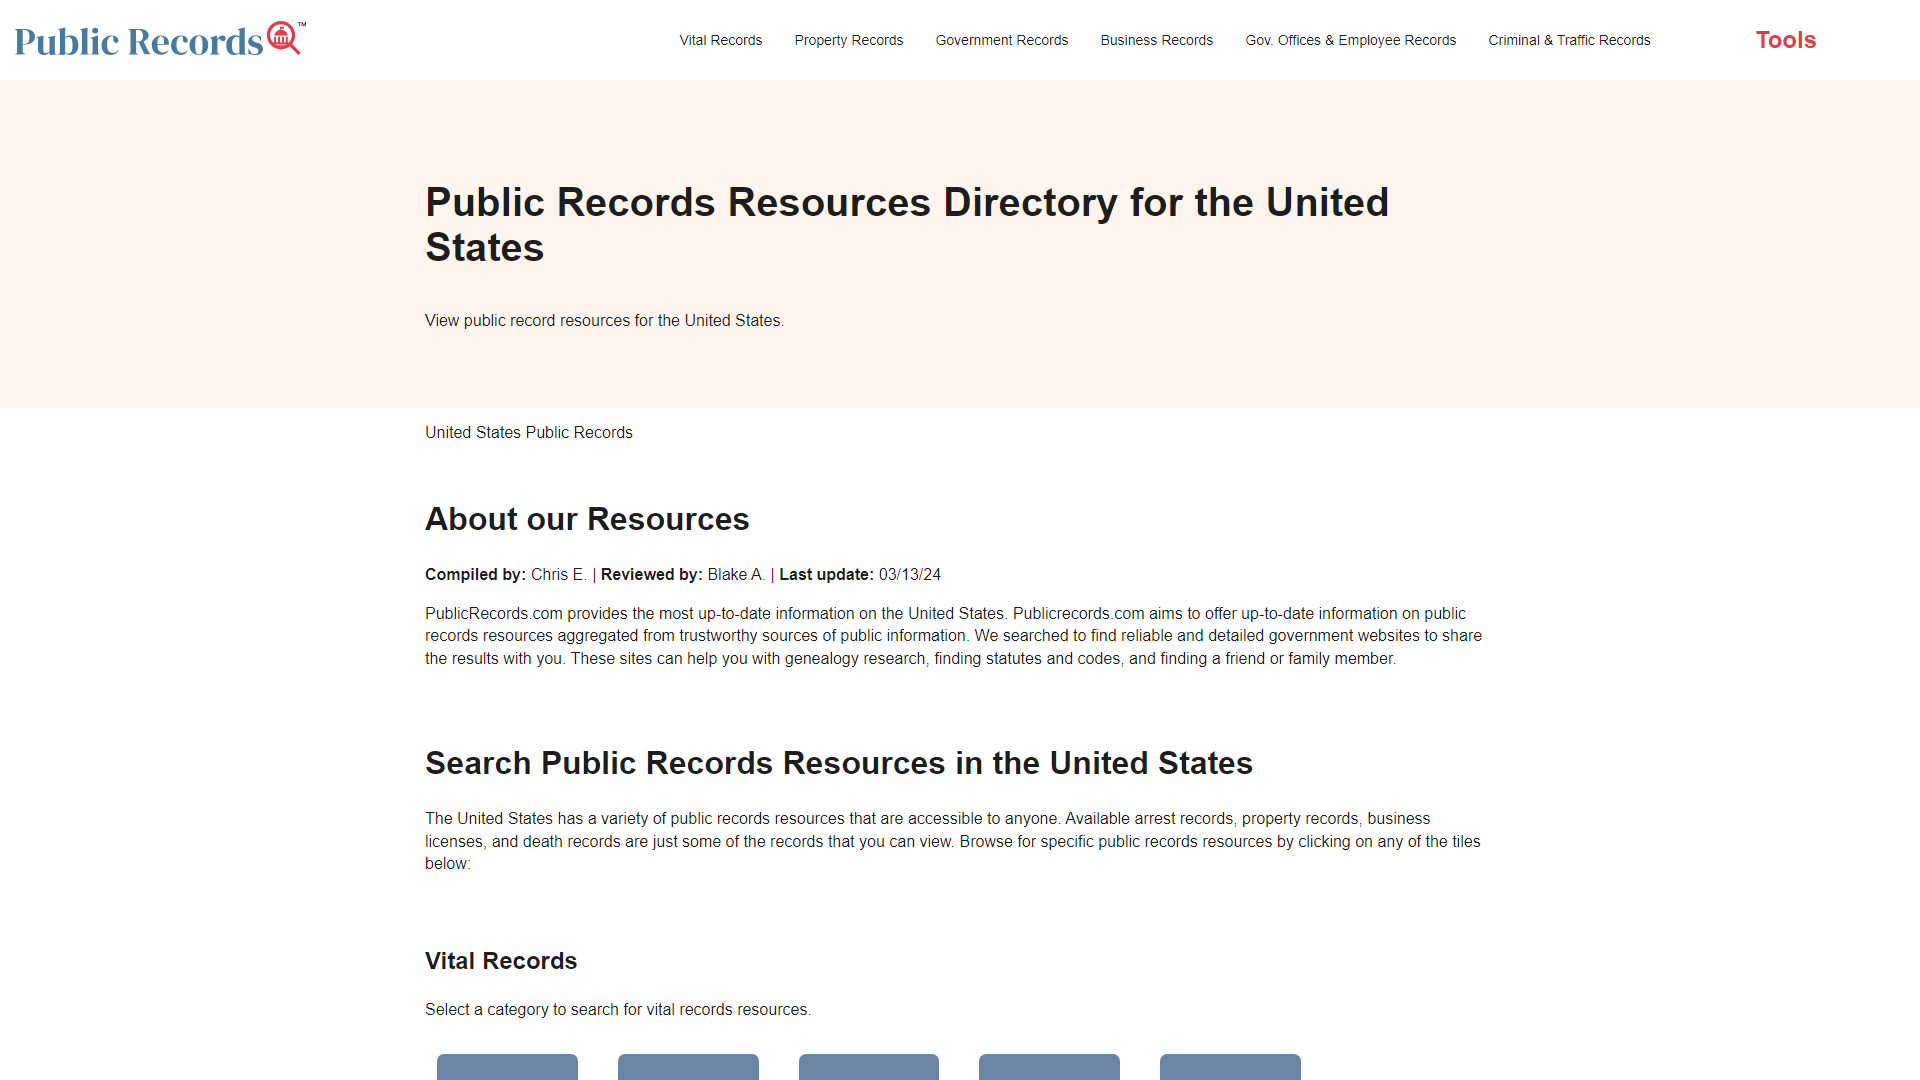Open the Government Records menu

(1001, 40)
